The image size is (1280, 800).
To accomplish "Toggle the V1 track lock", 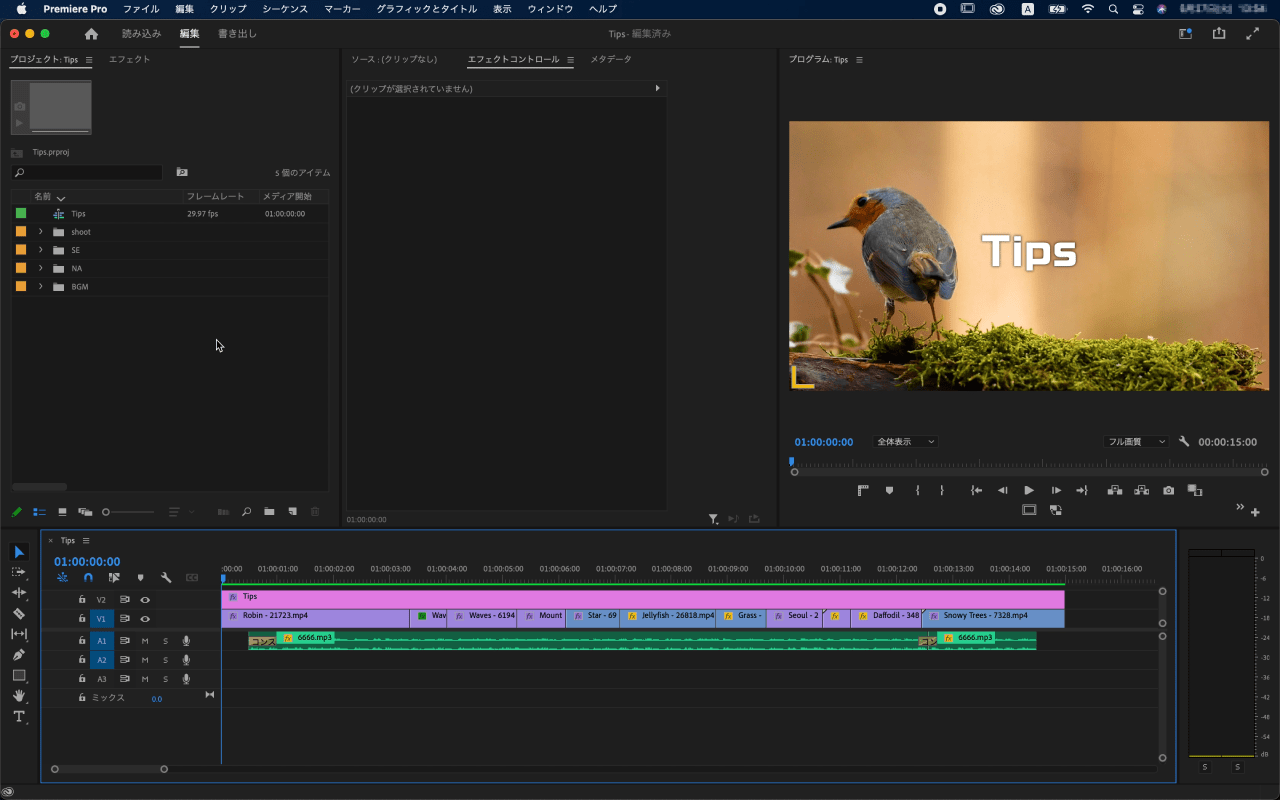I will (x=82, y=619).
